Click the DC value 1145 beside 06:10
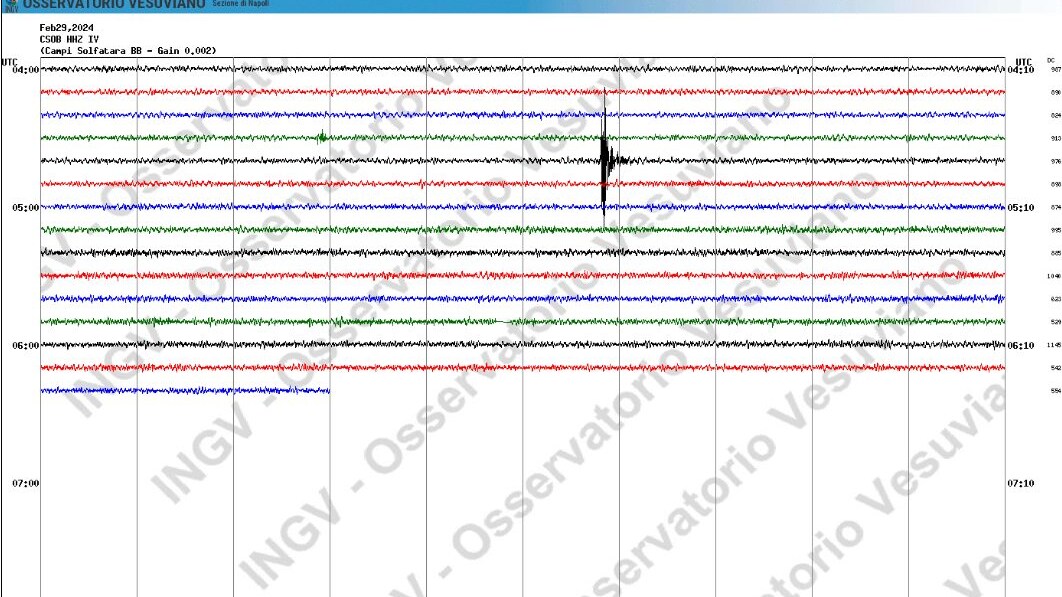1062x597 pixels. pyautogui.click(x=1054, y=345)
